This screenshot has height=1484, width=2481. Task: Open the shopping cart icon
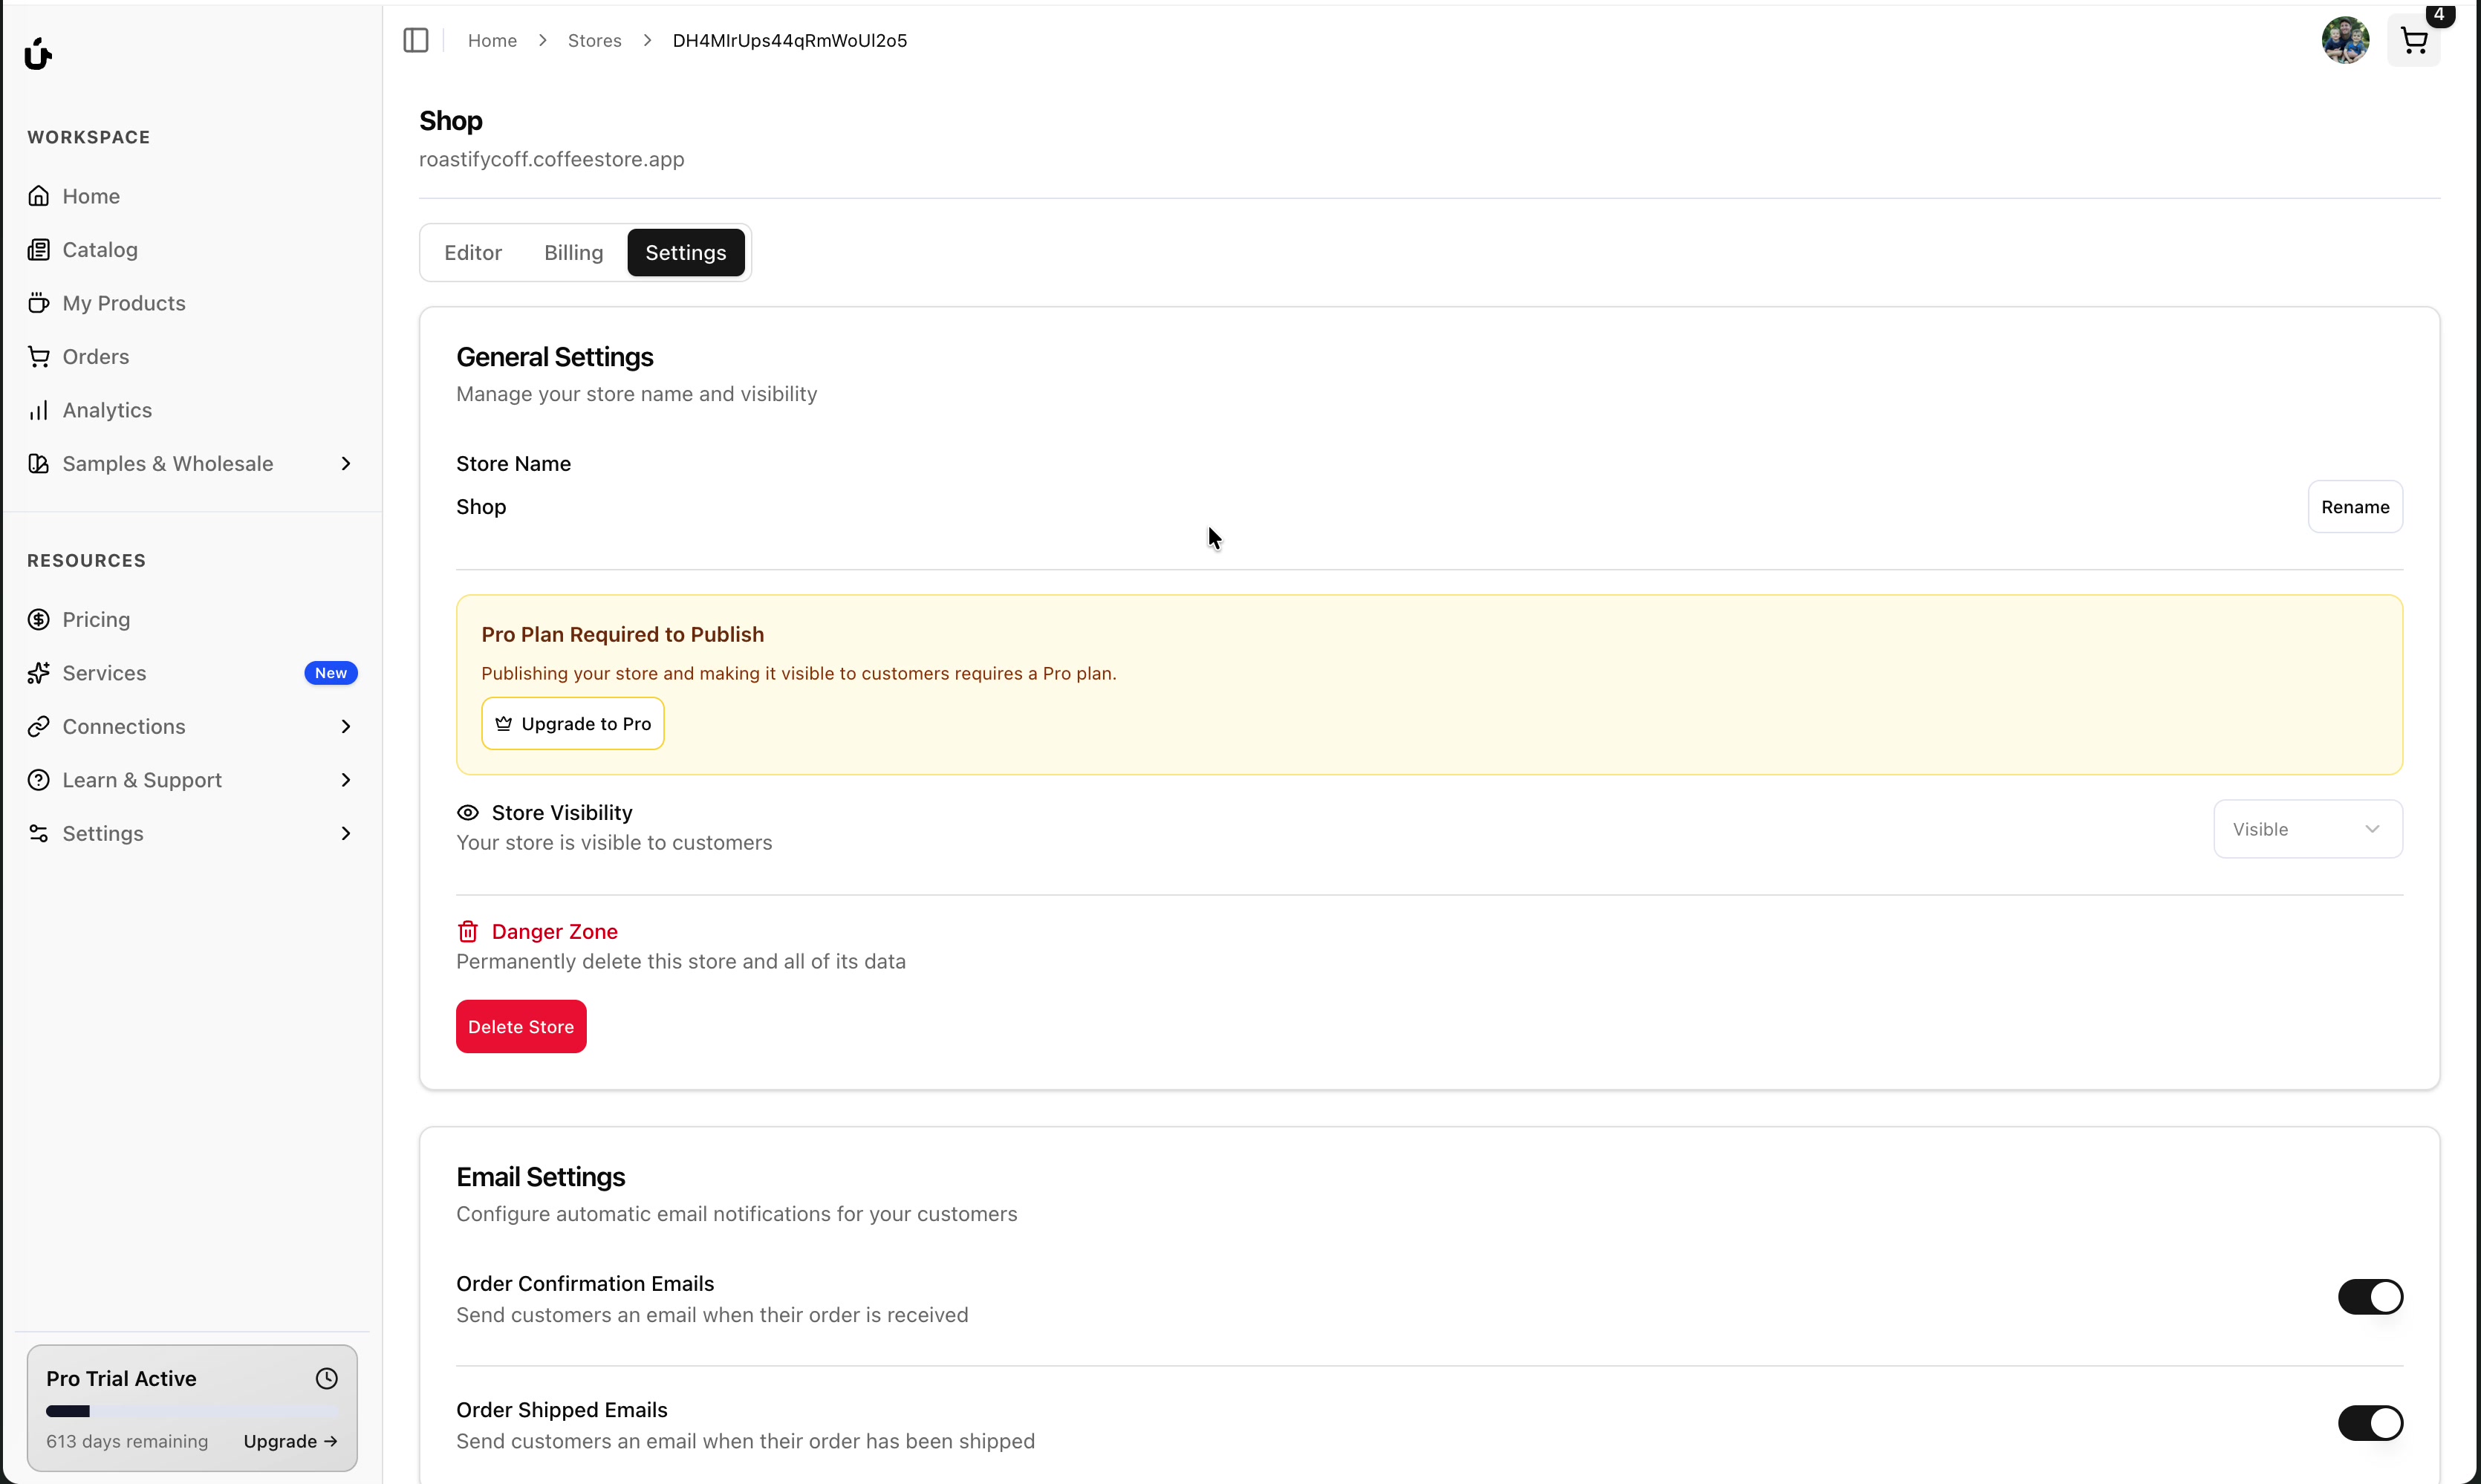2413,41
